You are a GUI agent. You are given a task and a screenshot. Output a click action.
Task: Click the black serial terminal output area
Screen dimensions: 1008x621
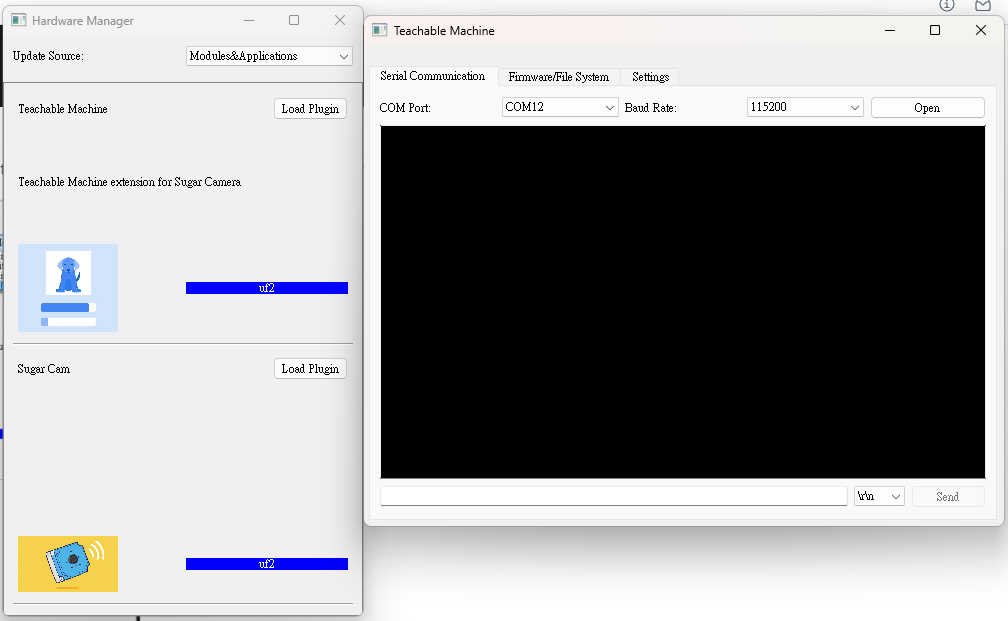[x=683, y=302]
